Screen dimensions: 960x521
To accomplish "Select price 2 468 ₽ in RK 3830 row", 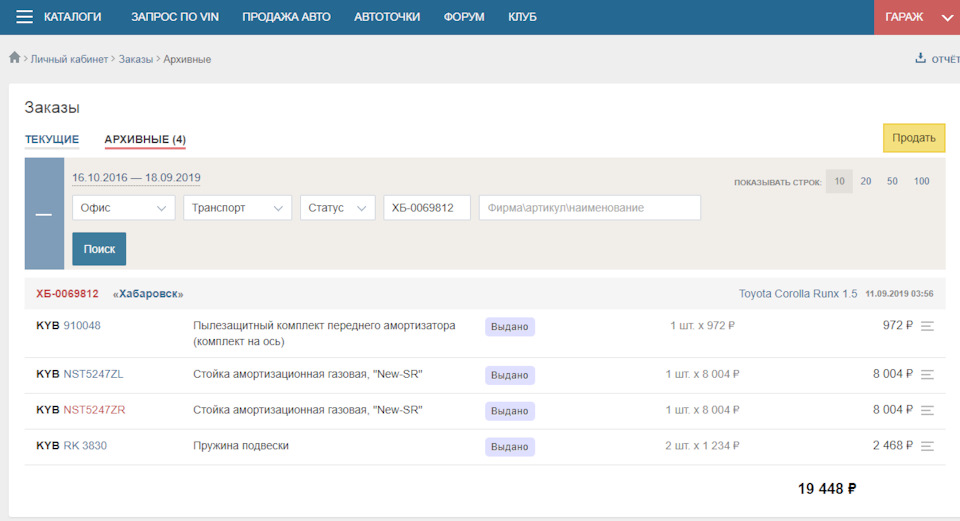I will pyautogui.click(x=893, y=446).
